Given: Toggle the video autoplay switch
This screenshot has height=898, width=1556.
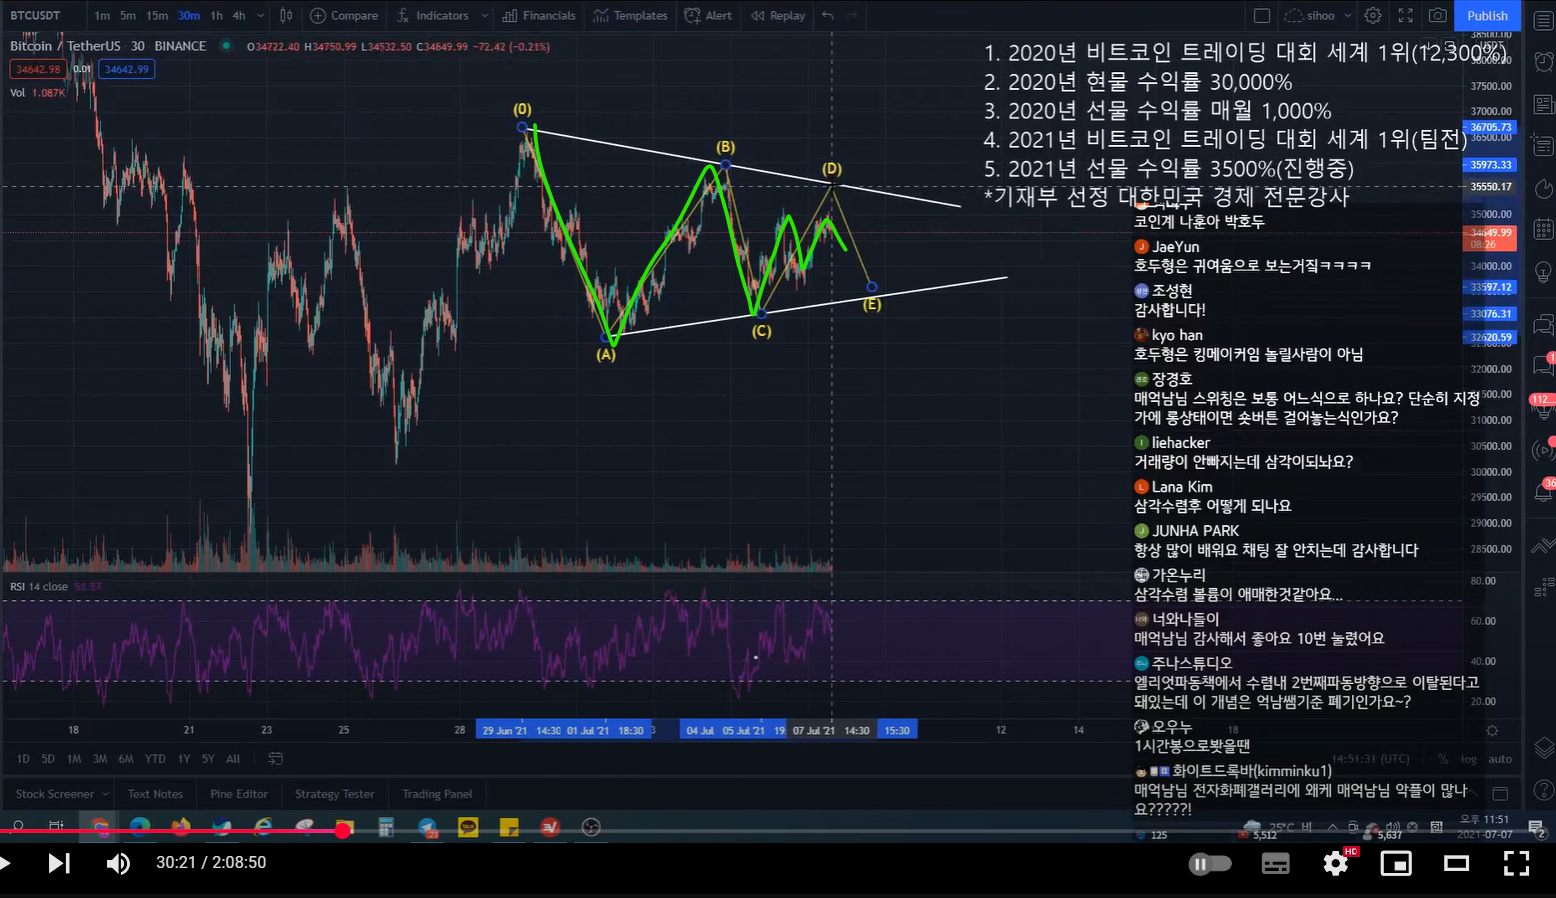Looking at the screenshot, I should click(1210, 864).
